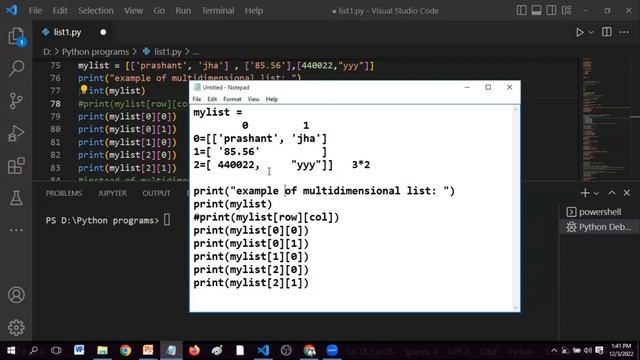The image size is (640, 360).
Task: Open dropdown next to Run button
Action: [591, 32]
